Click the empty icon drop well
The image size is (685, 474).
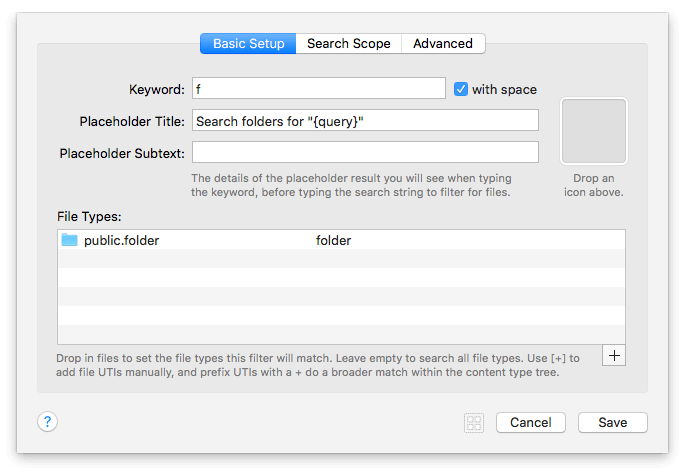(x=594, y=131)
